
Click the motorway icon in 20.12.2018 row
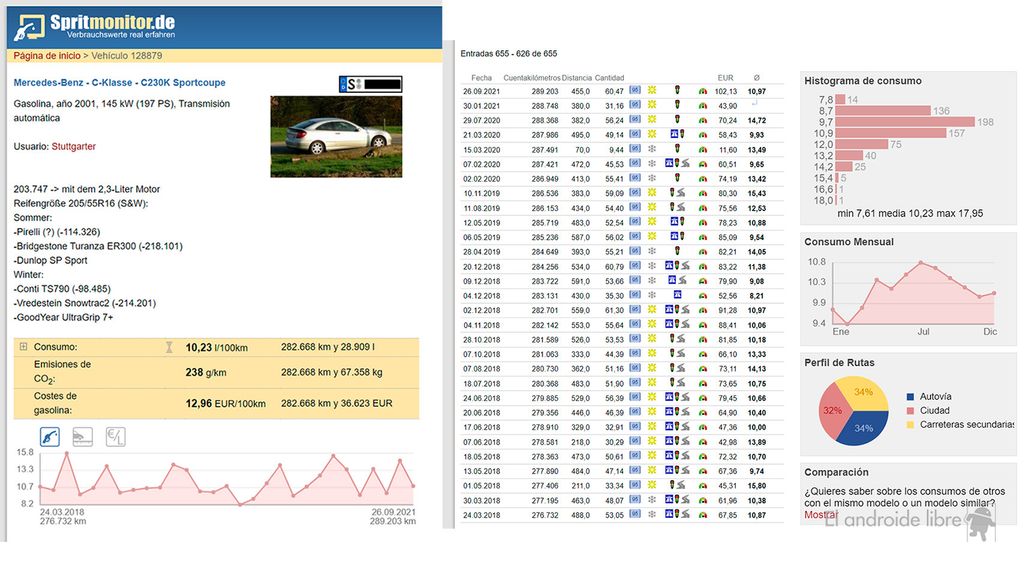(x=669, y=266)
